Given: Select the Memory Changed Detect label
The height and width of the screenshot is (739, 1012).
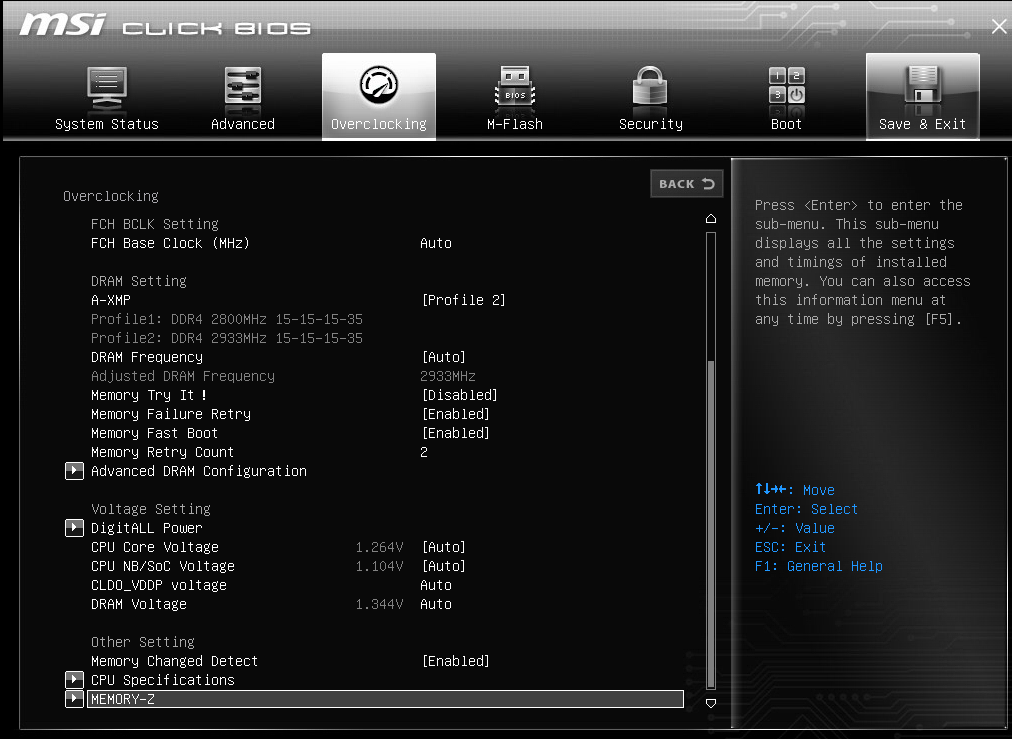Looking at the screenshot, I should click(174, 661).
